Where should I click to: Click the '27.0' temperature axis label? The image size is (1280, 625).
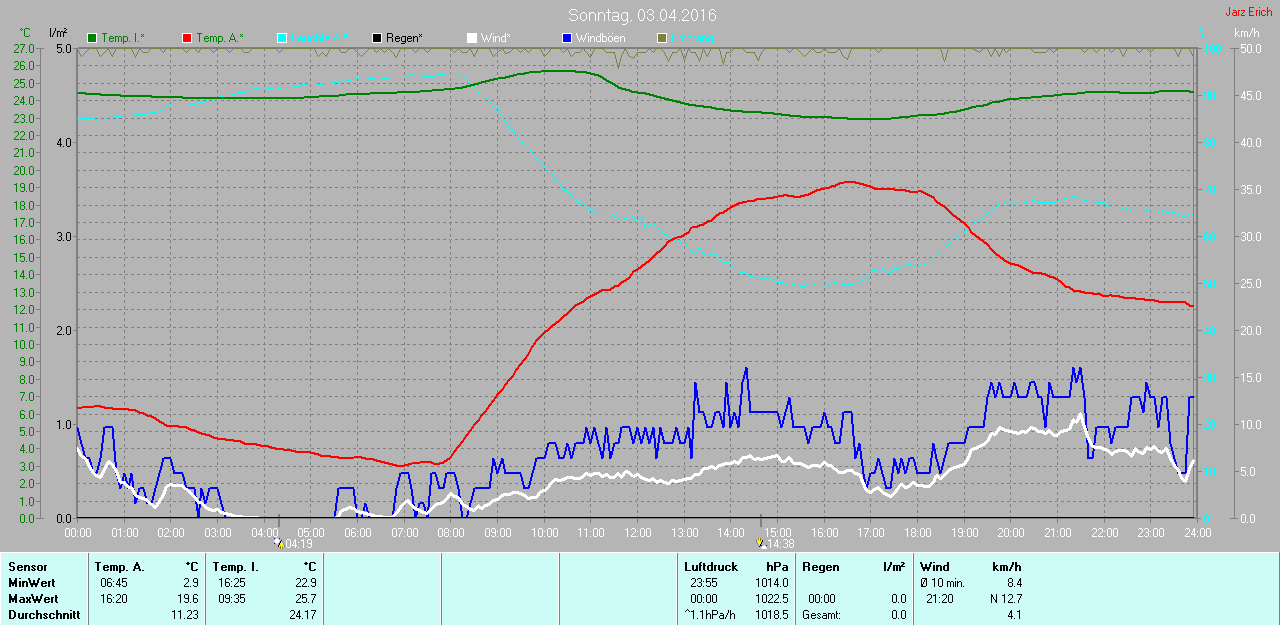[x=26, y=48]
